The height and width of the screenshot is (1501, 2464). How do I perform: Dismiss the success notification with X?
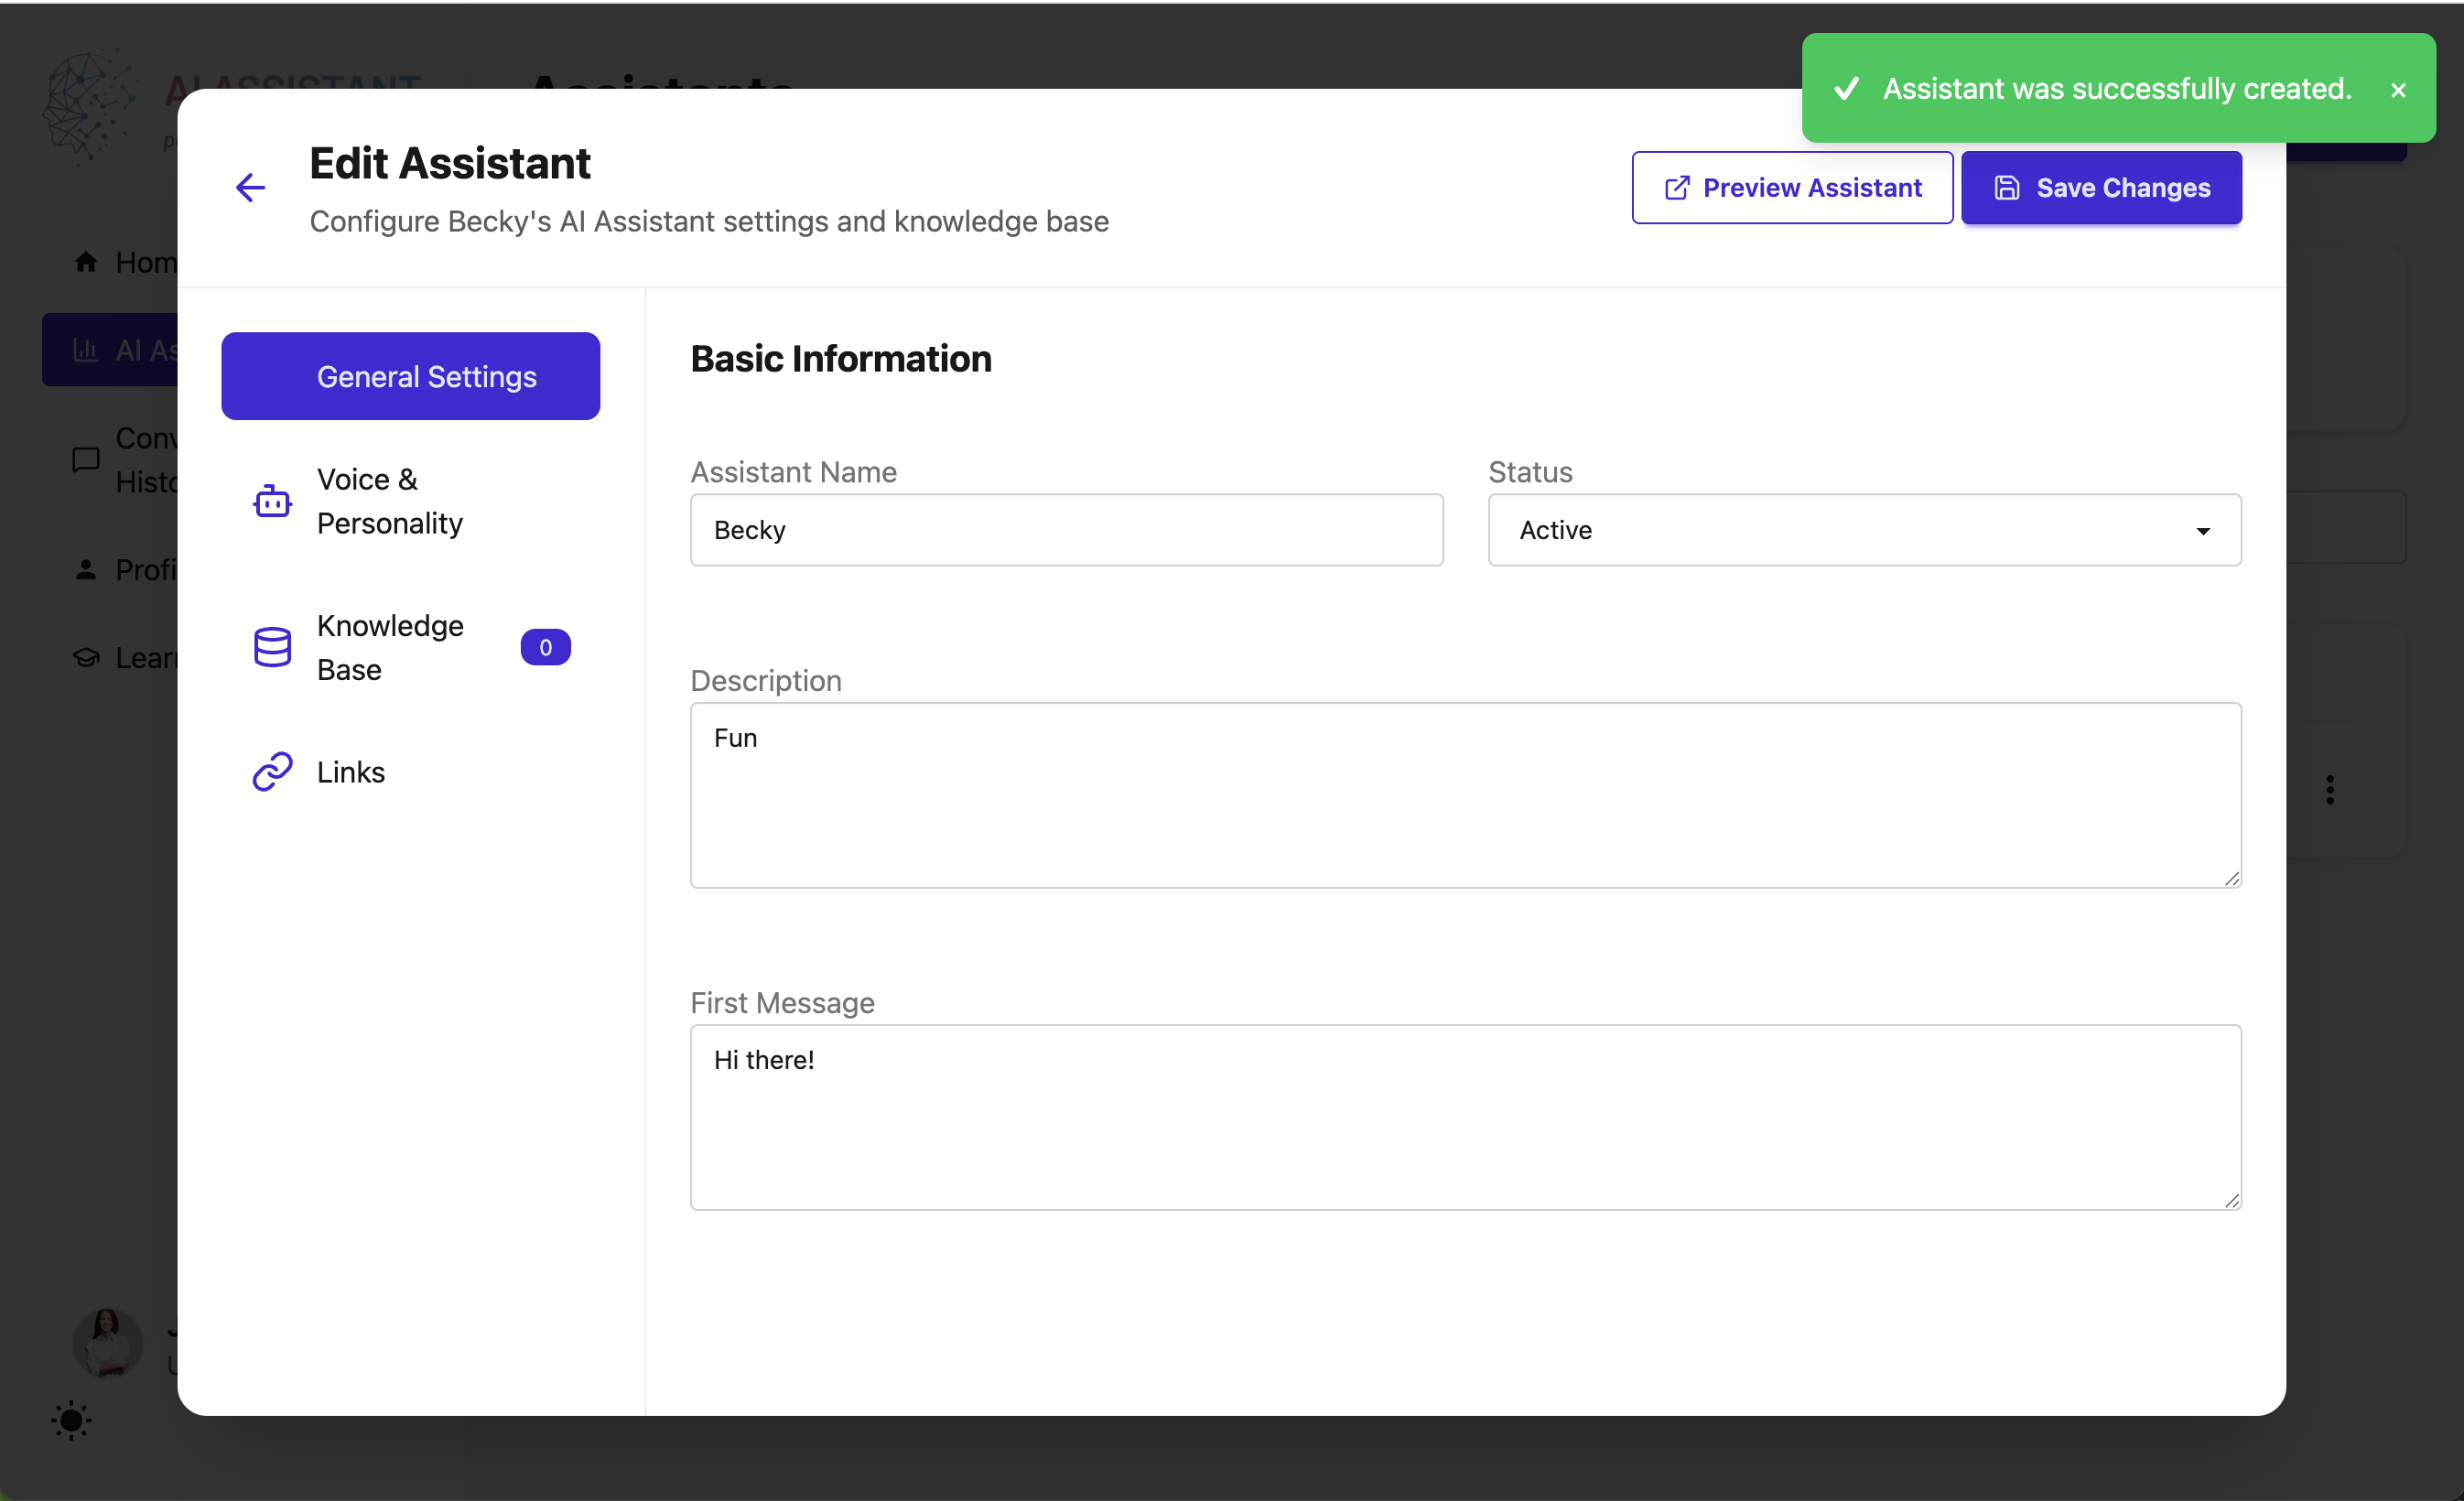[x=2398, y=90]
